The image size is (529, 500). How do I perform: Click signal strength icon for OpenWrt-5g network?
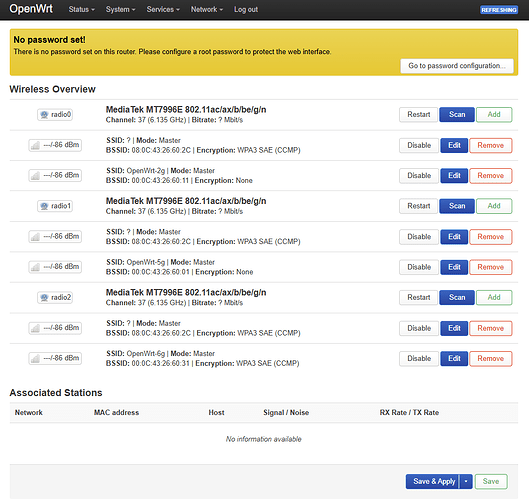tap(35, 267)
